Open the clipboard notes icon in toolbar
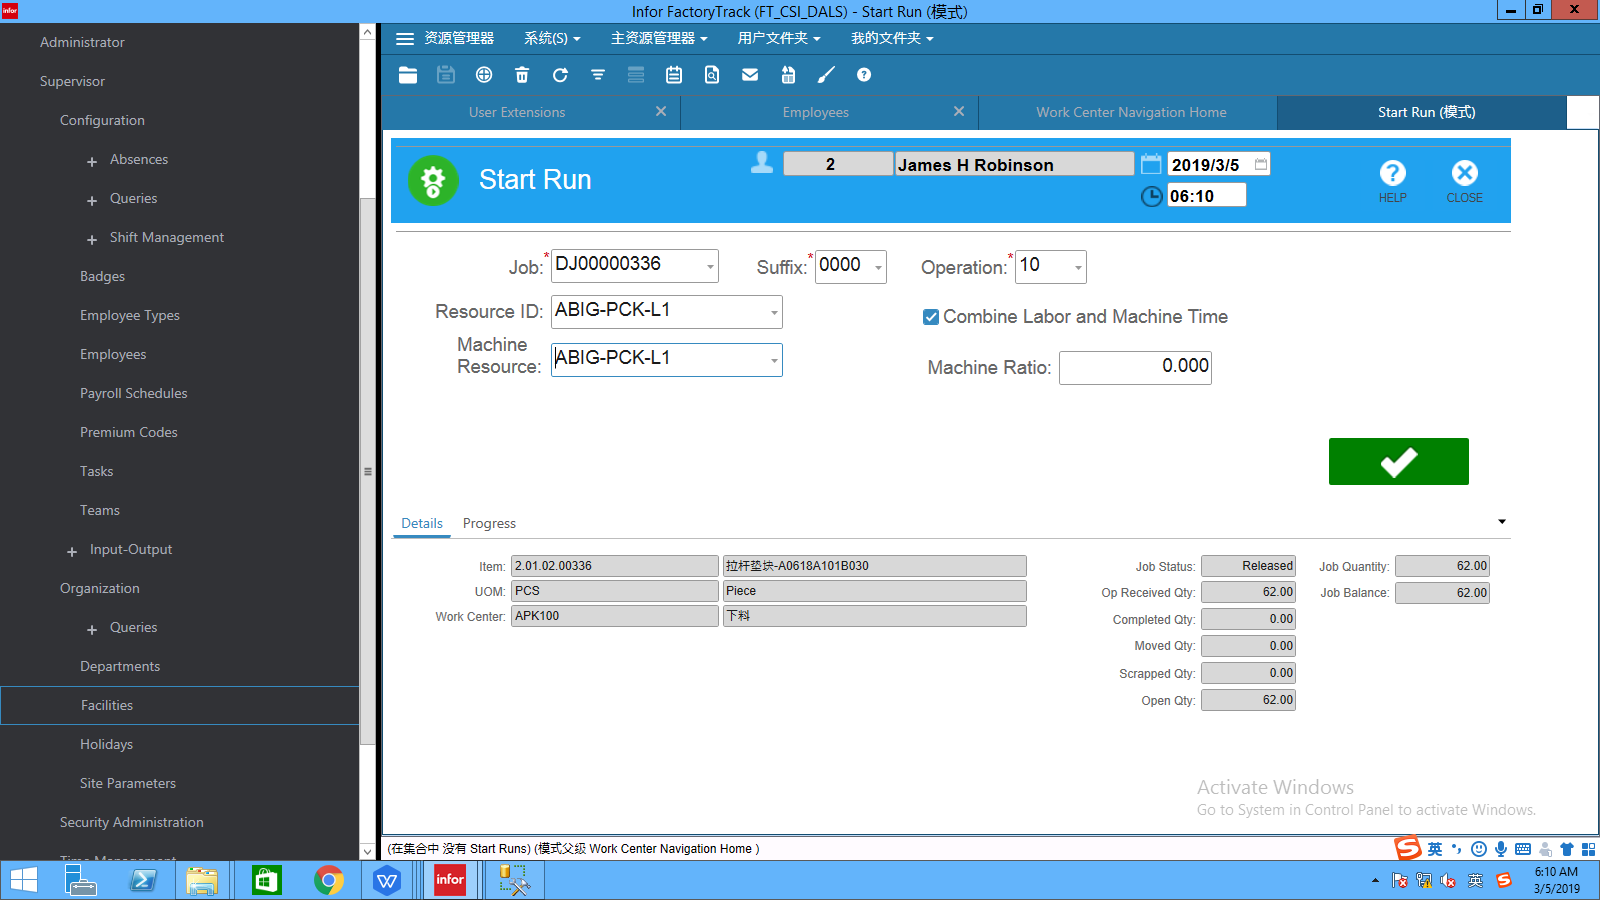1600x900 pixels. [x=674, y=75]
